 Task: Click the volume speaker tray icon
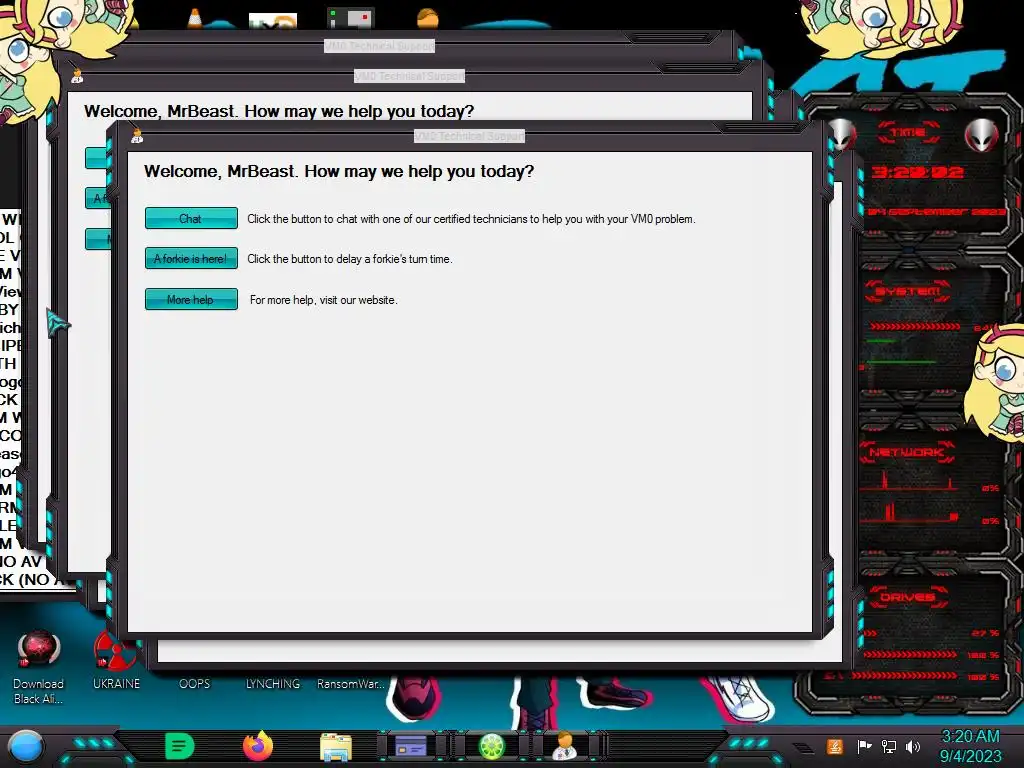(913, 746)
